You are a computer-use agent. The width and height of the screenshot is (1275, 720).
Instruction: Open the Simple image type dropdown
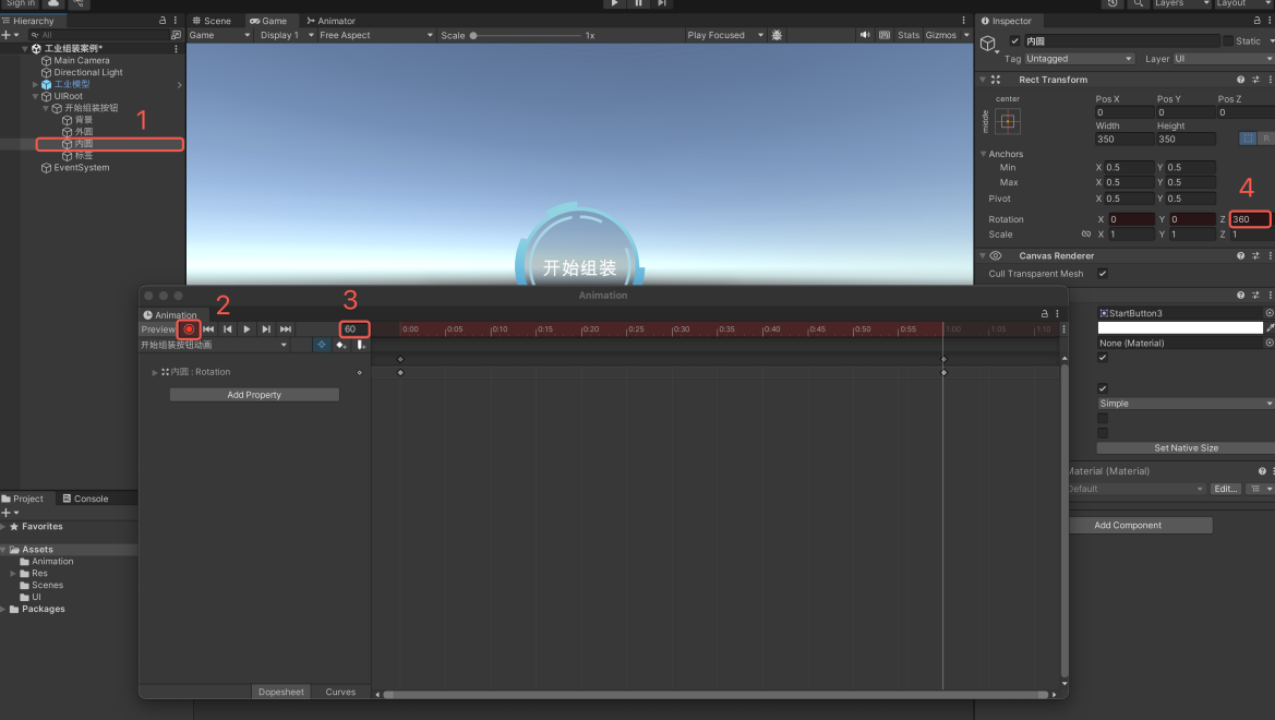[x=1186, y=404]
